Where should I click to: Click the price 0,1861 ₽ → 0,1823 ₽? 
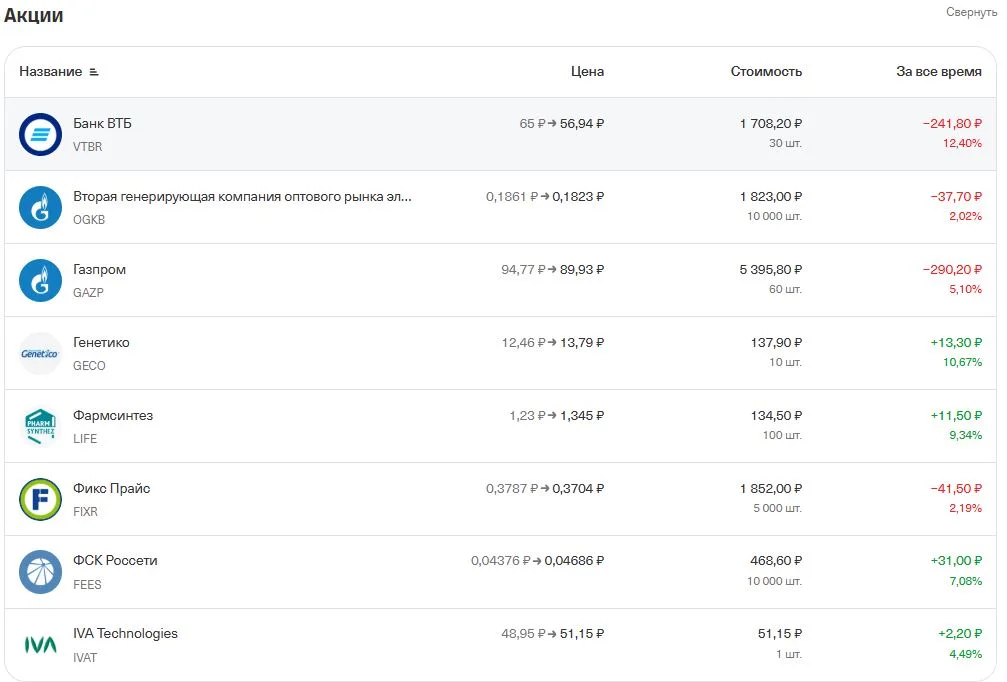[x=545, y=197]
